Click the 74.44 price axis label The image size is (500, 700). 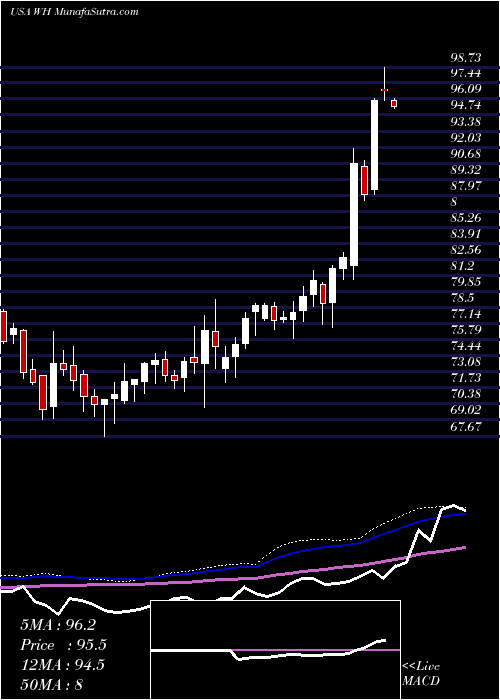[465, 346]
